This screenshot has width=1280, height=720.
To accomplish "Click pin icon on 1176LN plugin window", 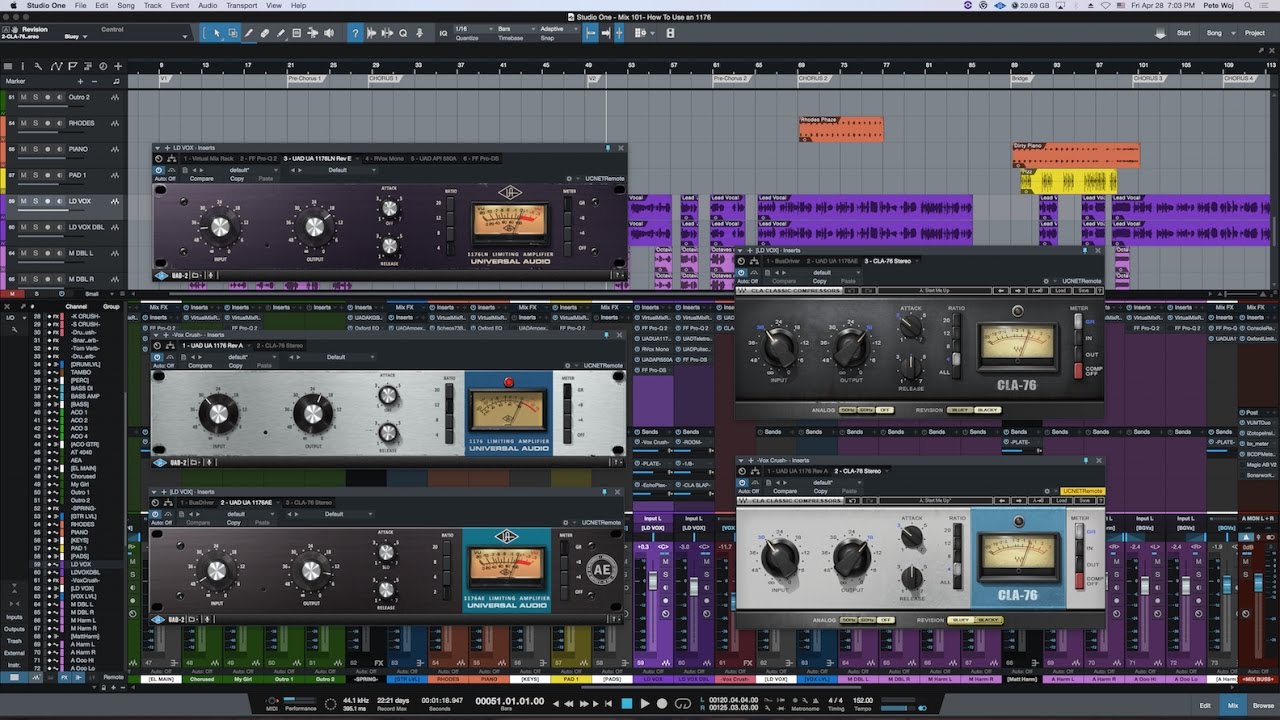I will [608, 148].
